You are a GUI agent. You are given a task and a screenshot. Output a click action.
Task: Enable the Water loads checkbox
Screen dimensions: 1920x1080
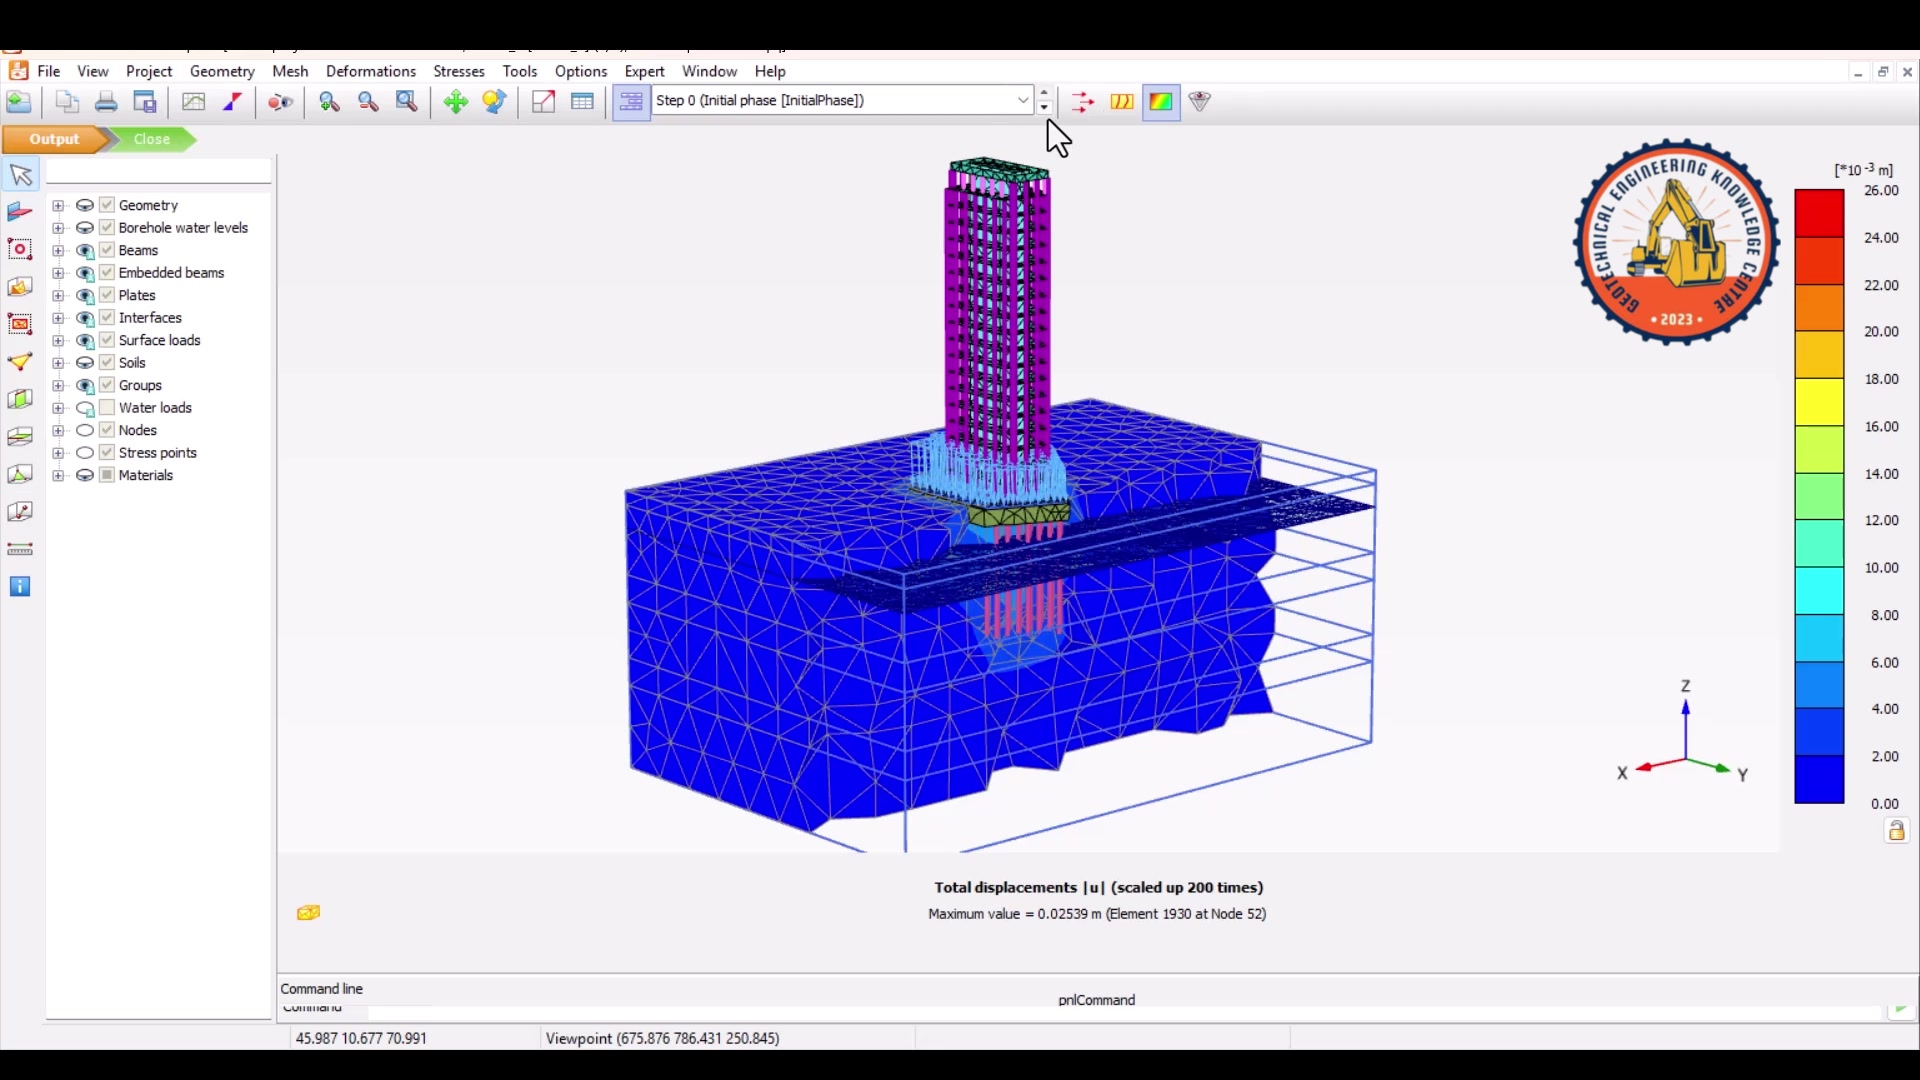[x=107, y=408]
